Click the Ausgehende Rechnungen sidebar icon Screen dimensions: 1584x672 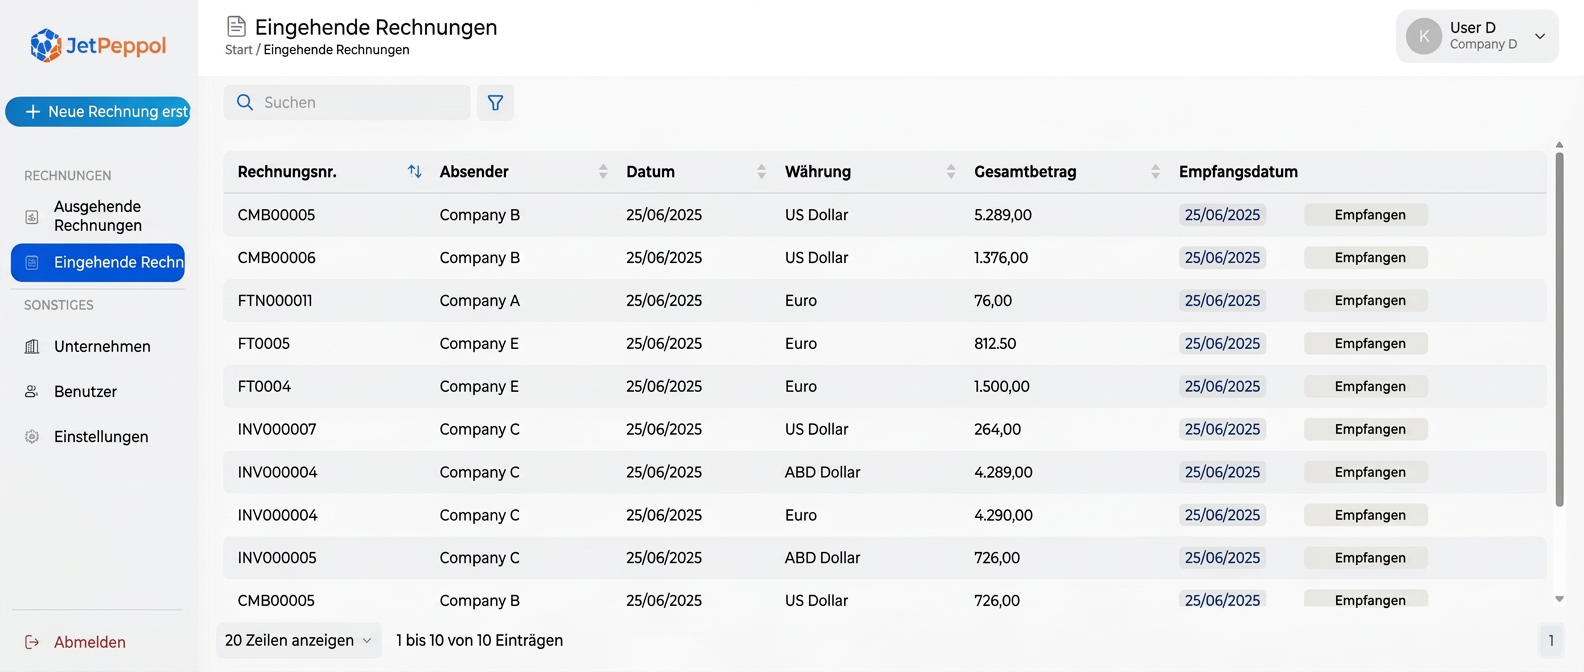32,216
